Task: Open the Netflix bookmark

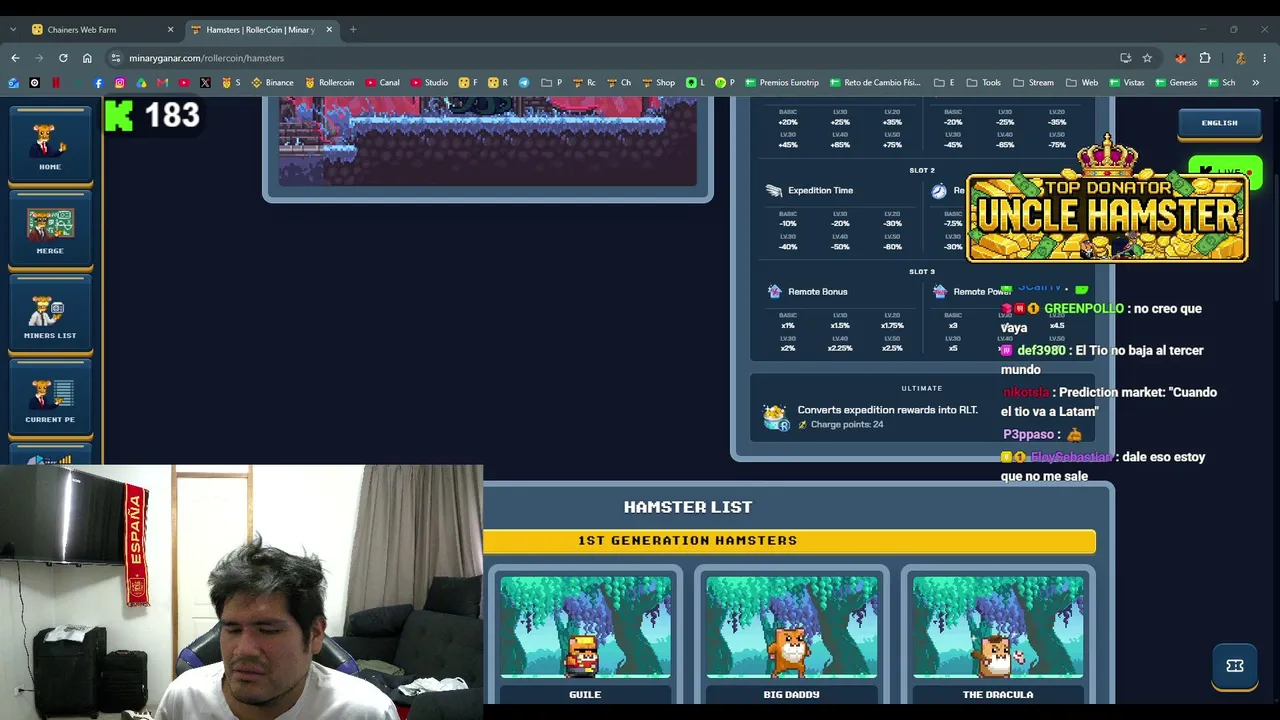Action: (56, 82)
